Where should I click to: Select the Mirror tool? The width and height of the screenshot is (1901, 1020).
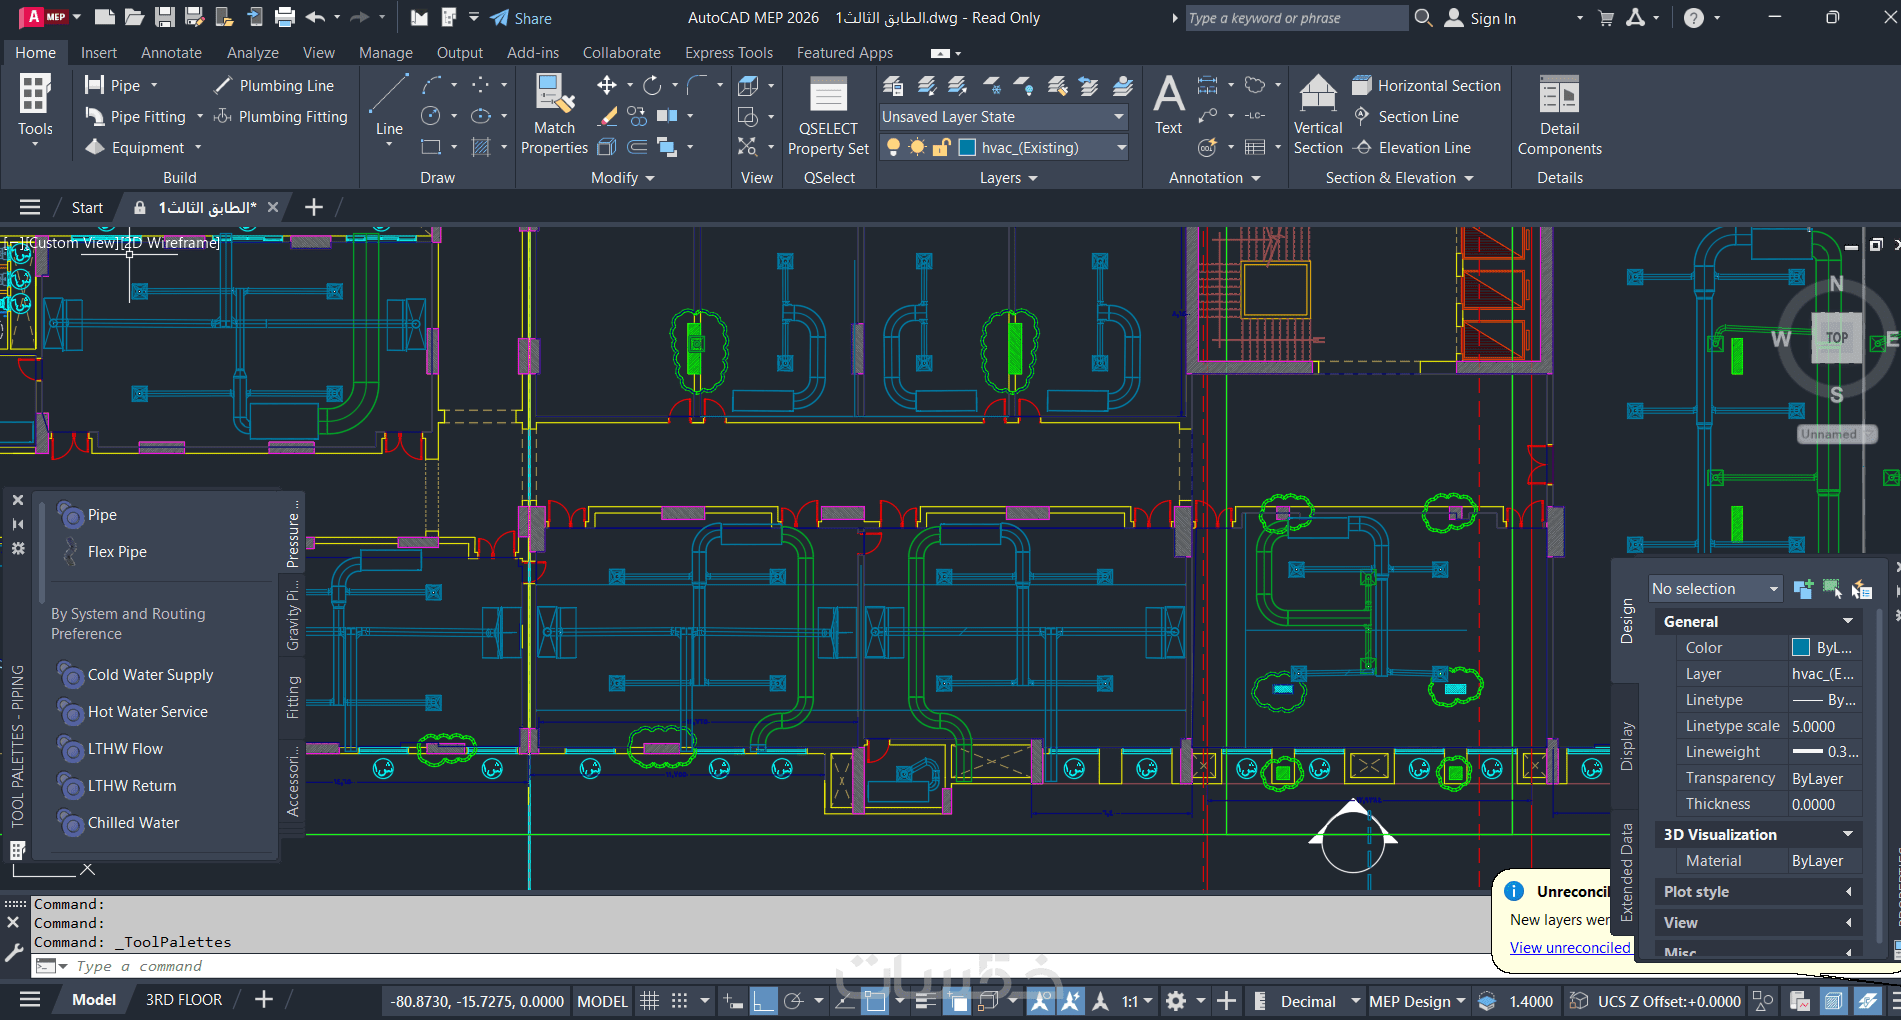click(667, 116)
